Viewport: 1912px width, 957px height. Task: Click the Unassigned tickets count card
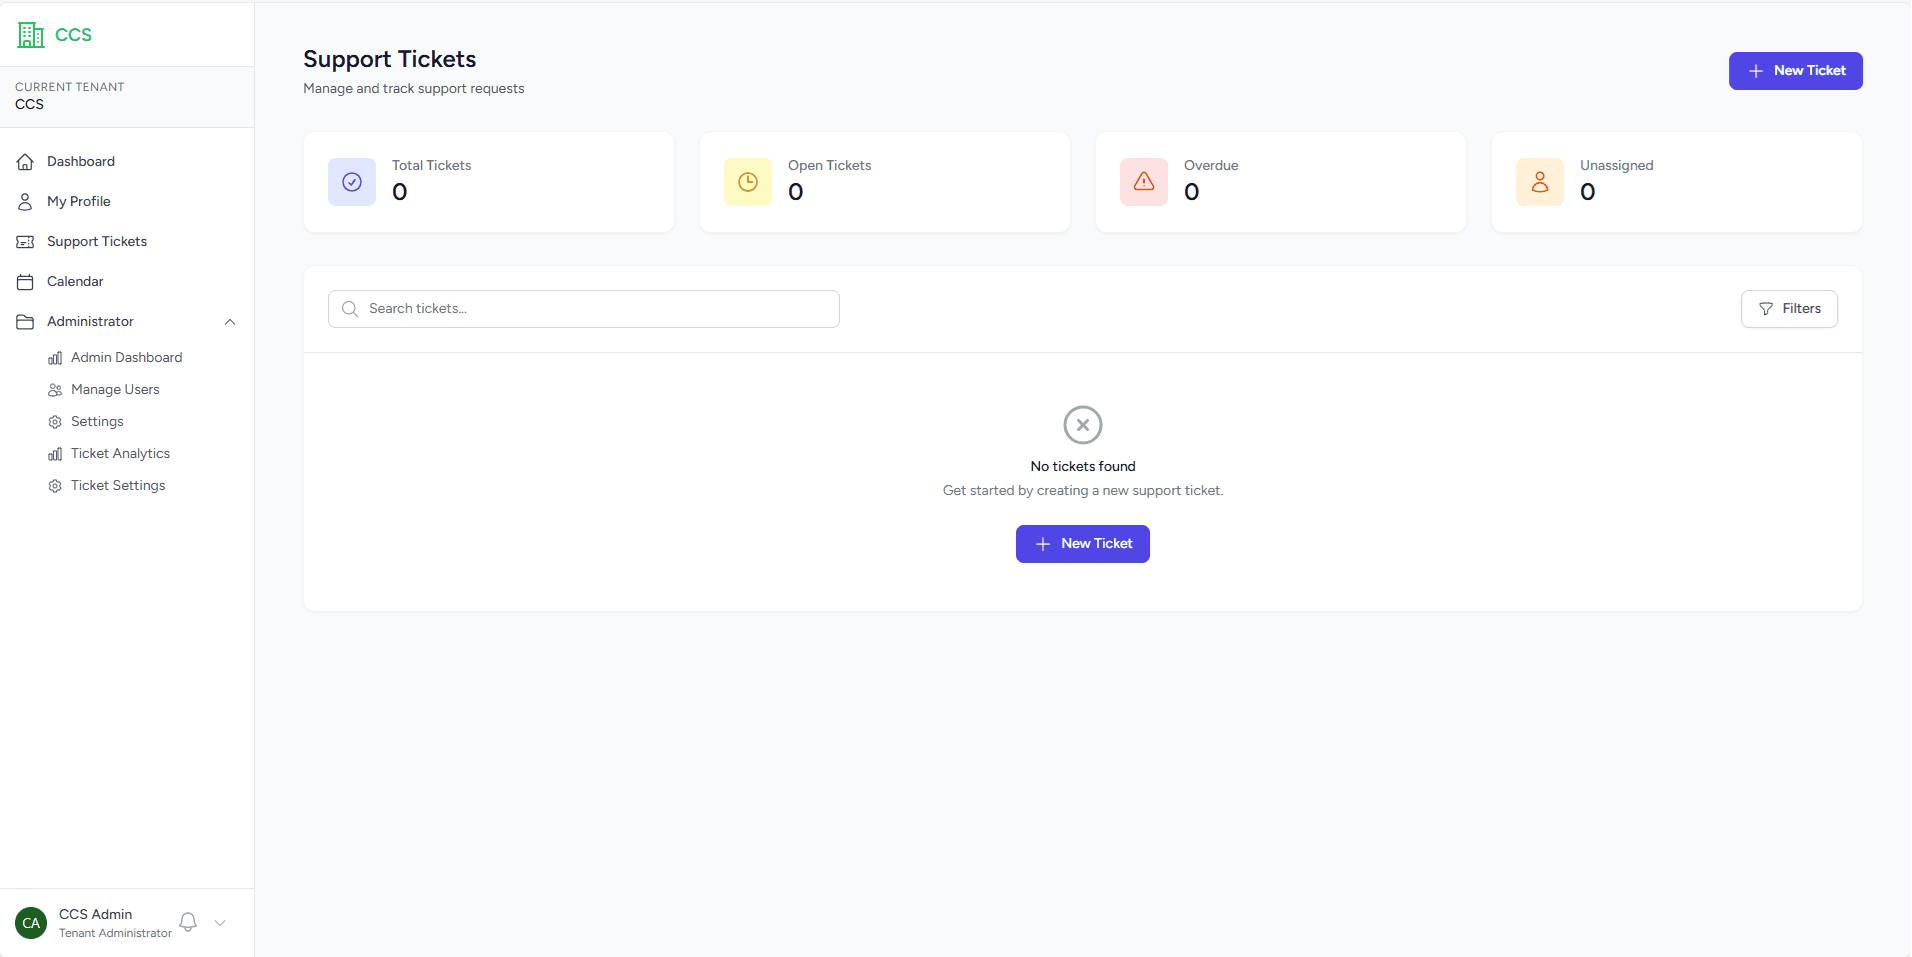pos(1676,181)
